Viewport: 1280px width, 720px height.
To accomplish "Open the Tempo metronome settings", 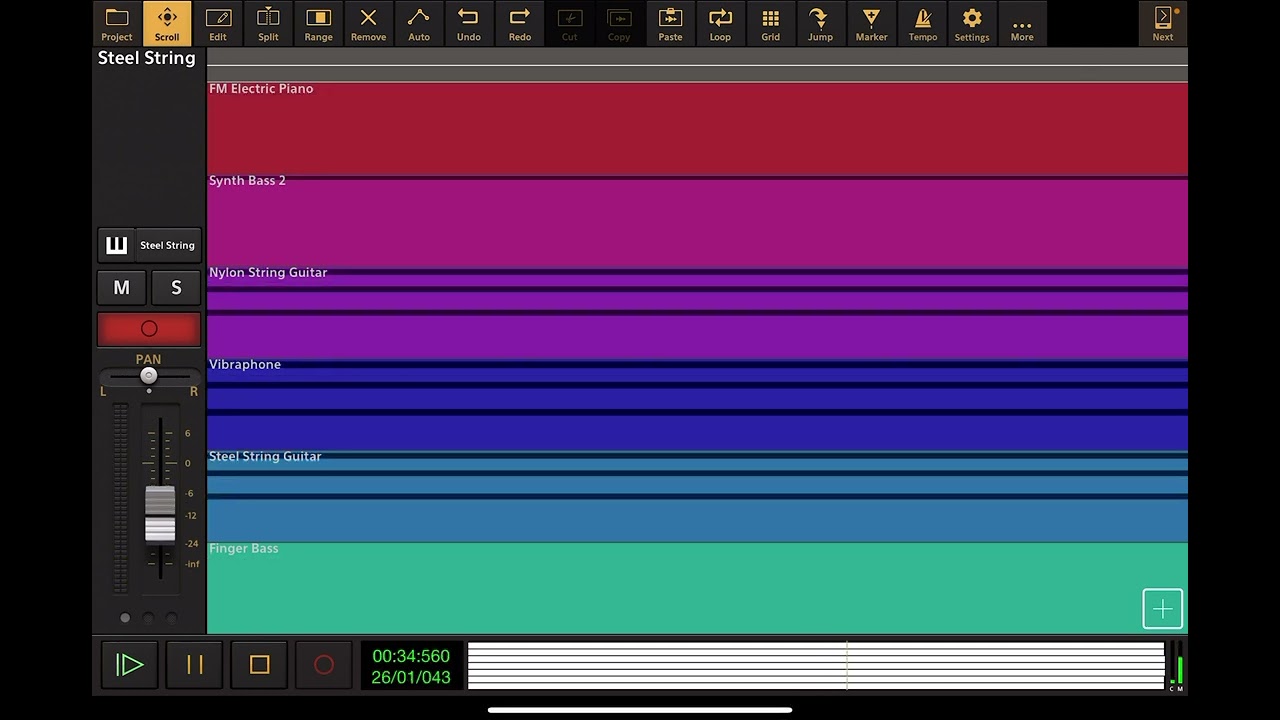I will click(x=923, y=24).
